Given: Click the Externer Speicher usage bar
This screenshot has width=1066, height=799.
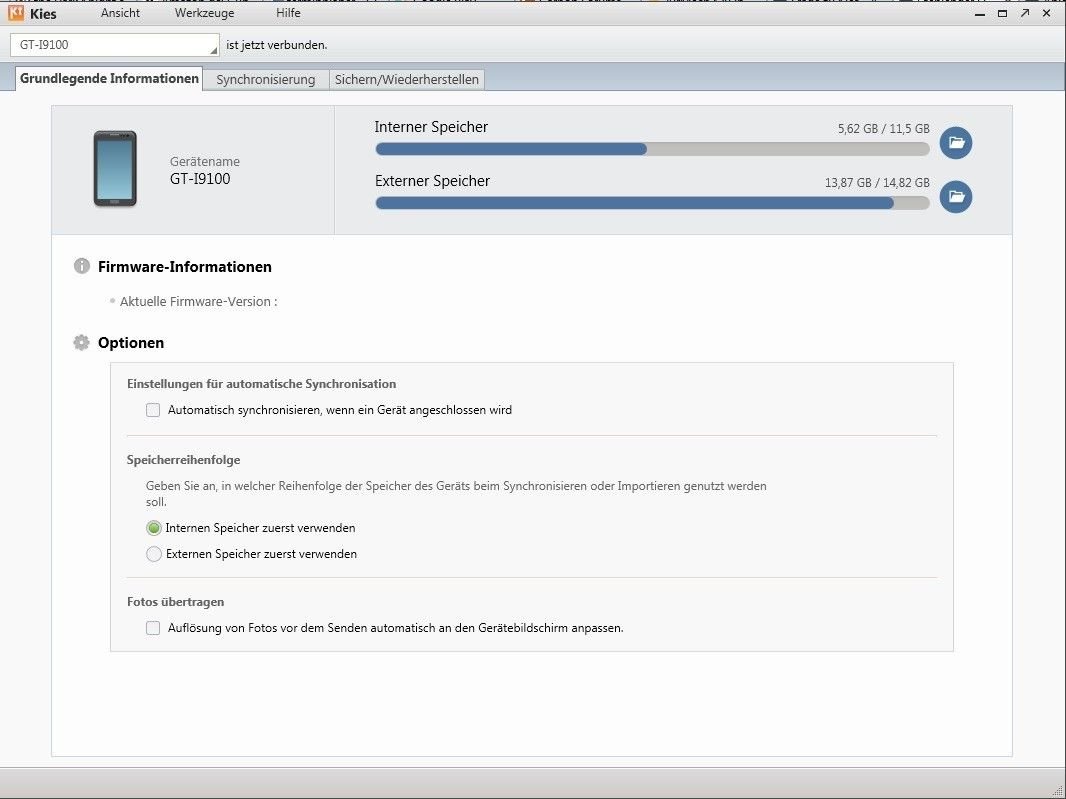Looking at the screenshot, I should pos(652,203).
